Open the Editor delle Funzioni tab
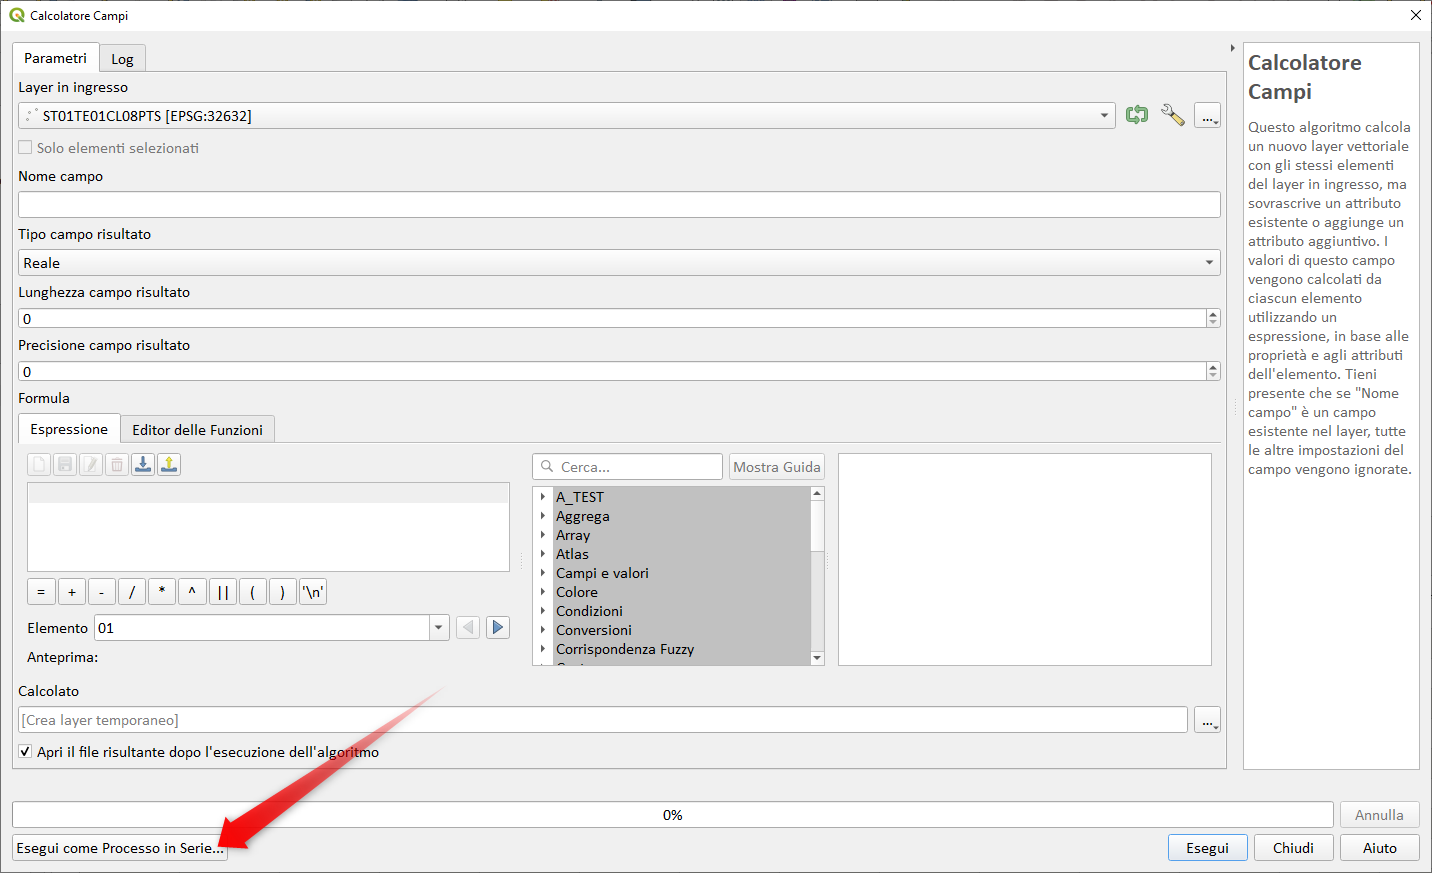 click(197, 430)
